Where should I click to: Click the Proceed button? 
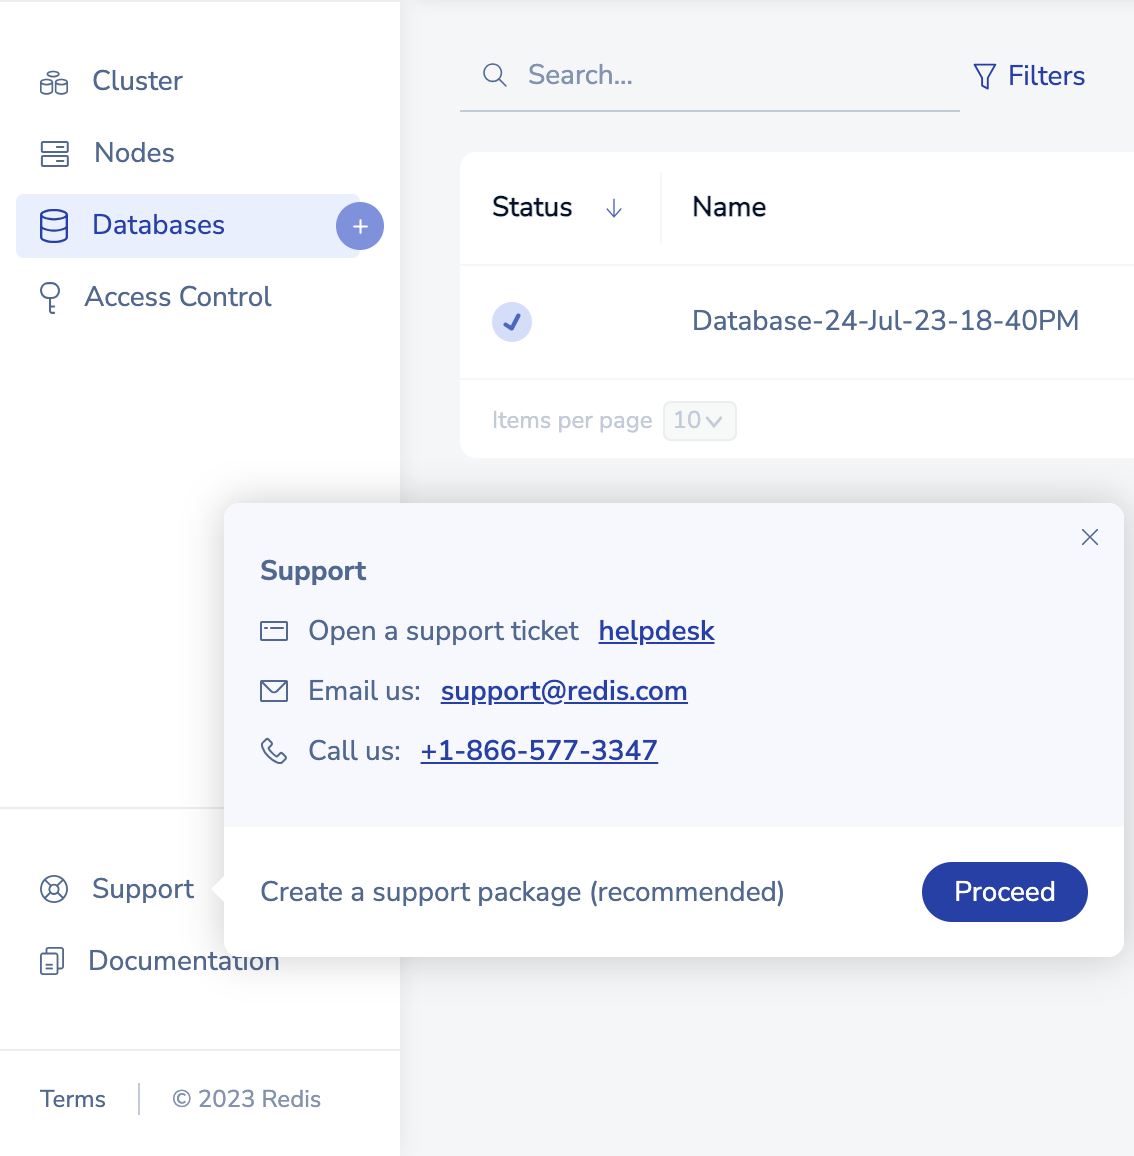[1004, 892]
